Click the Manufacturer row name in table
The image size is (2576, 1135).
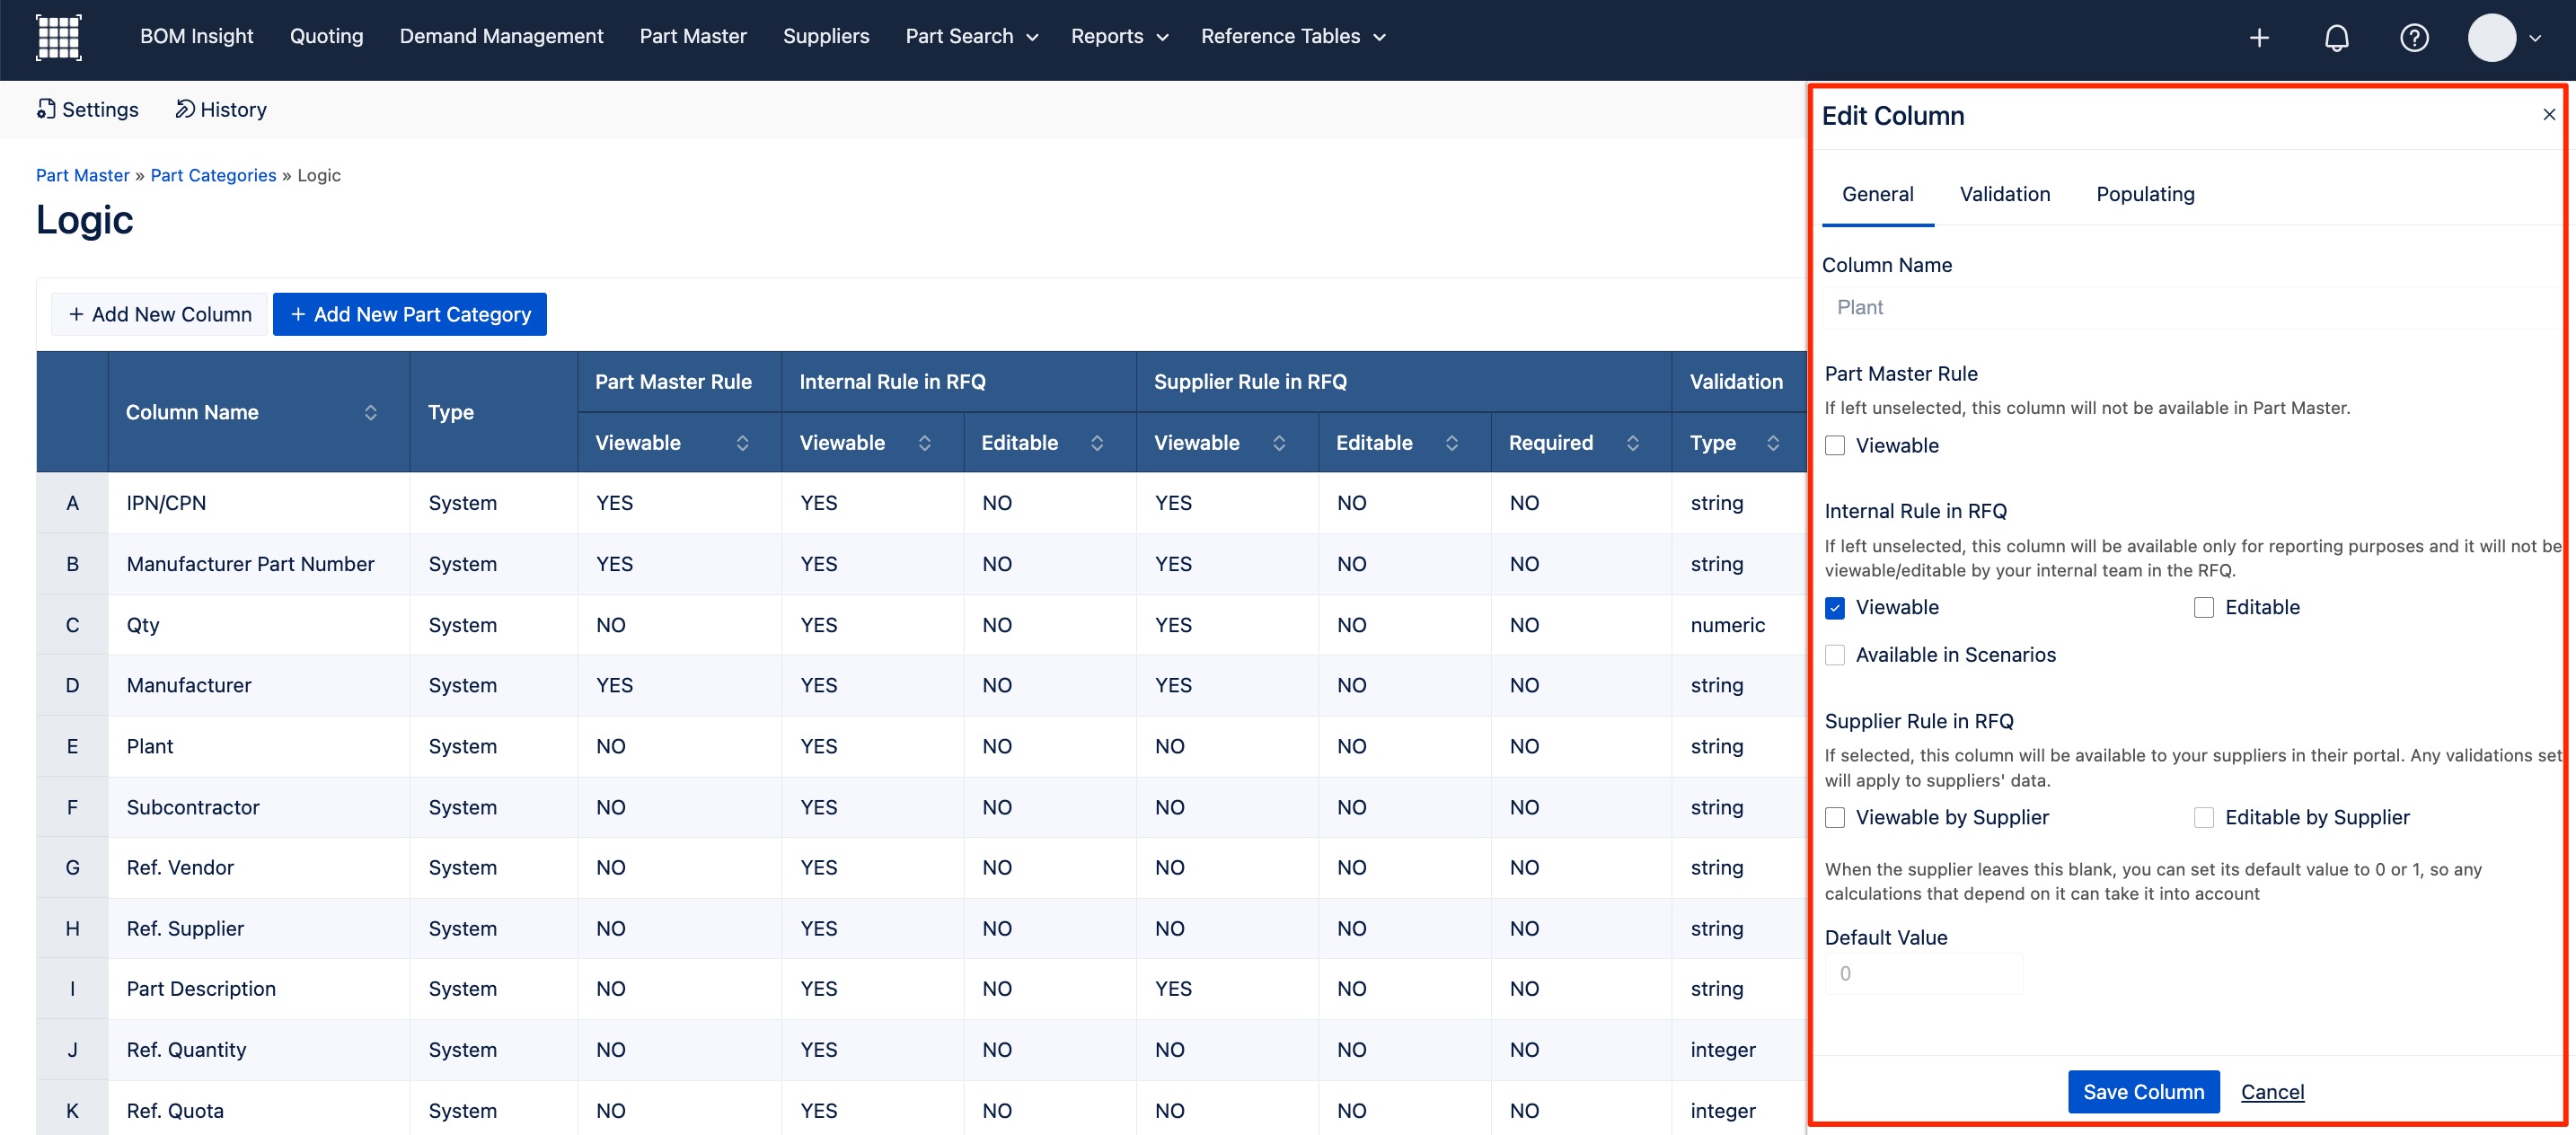189,686
